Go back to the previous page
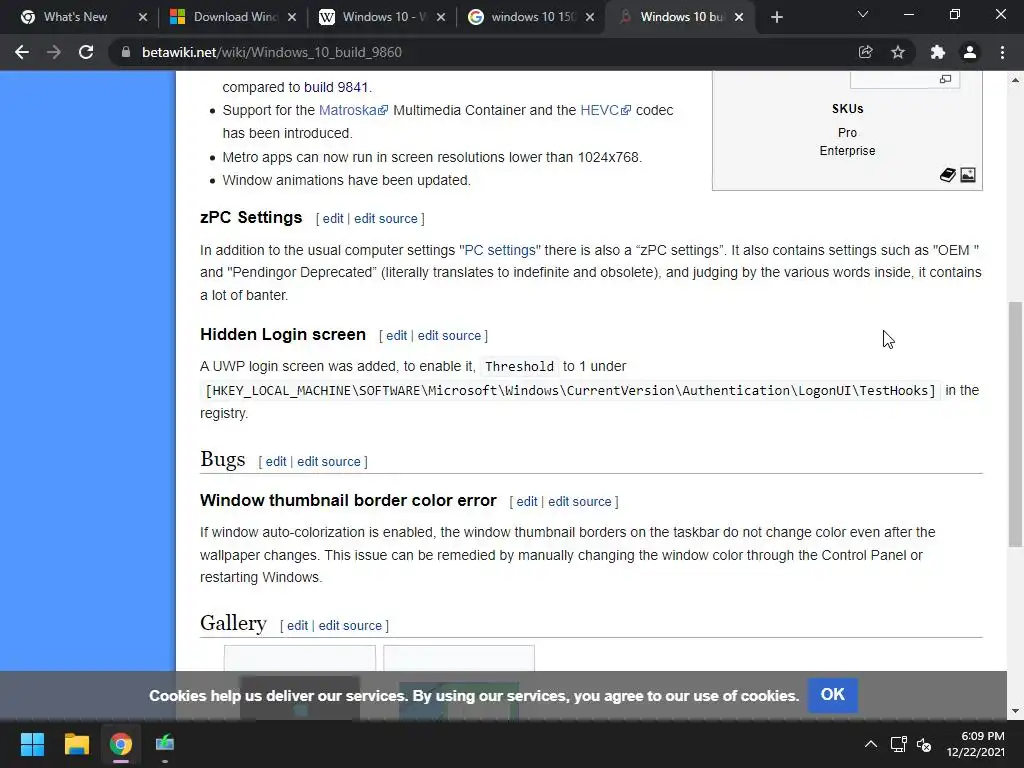This screenshot has height=768, width=1024. [x=22, y=52]
